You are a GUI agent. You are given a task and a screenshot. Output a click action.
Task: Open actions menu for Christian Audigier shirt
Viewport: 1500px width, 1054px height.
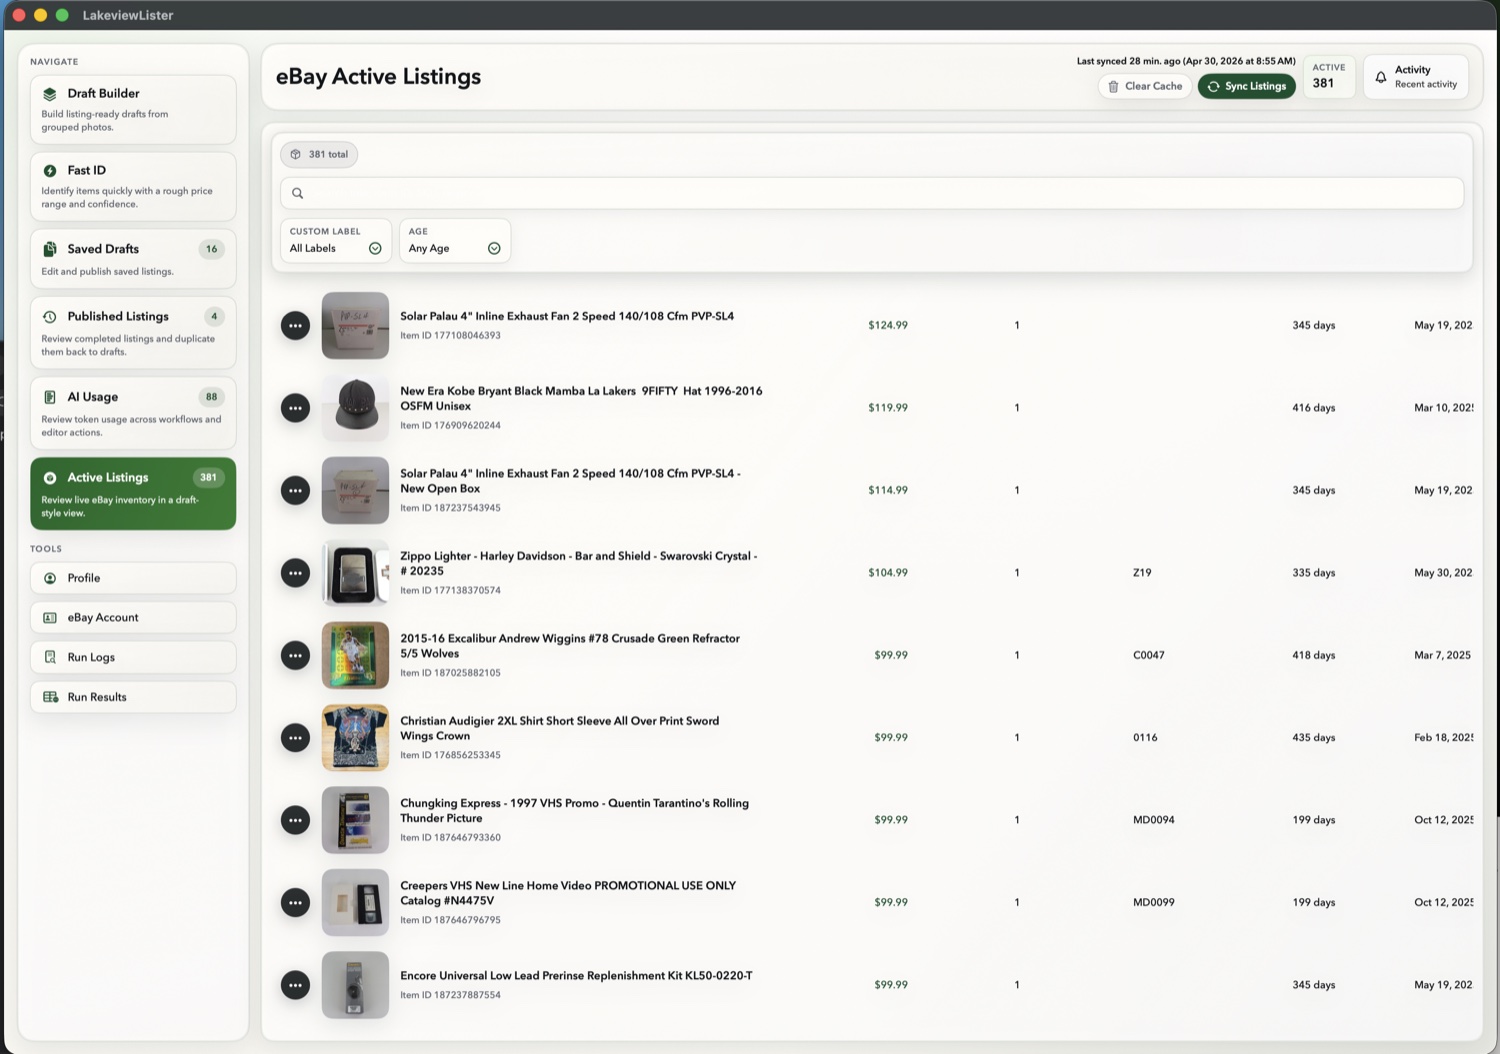pos(295,738)
